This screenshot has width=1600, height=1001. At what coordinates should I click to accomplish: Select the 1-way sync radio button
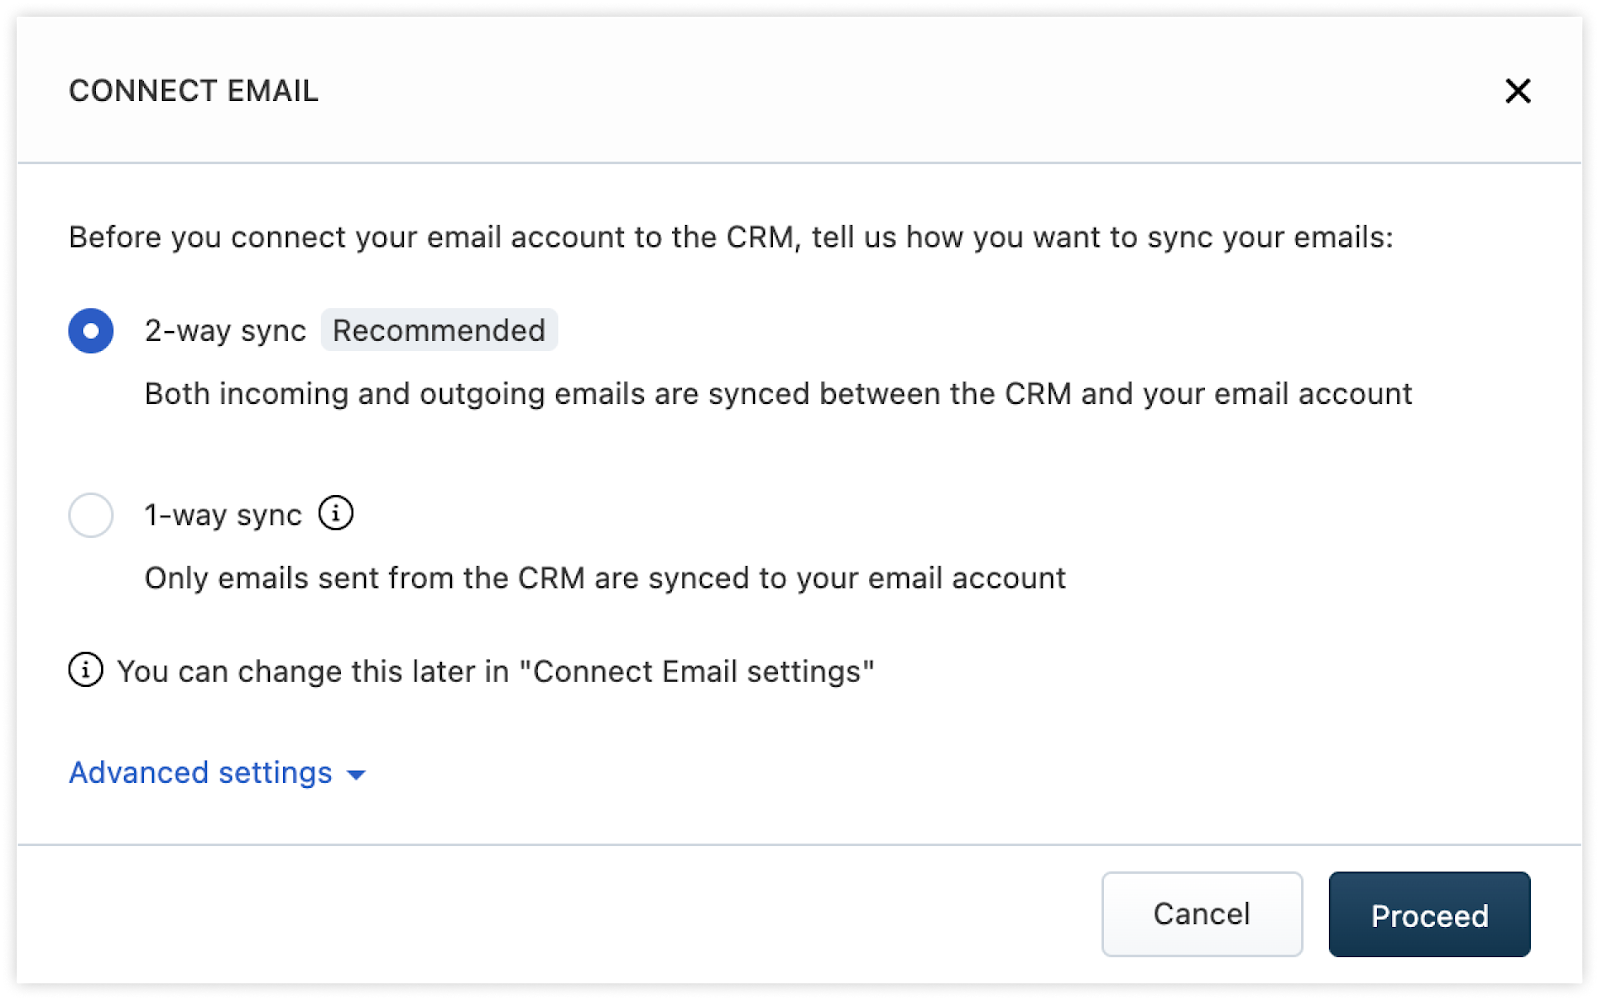click(91, 515)
